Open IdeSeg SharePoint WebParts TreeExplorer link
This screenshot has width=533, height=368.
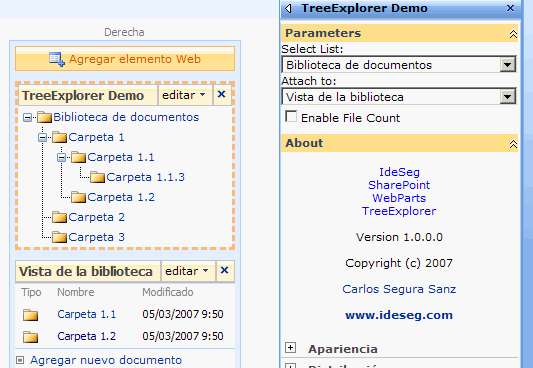click(x=399, y=192)
